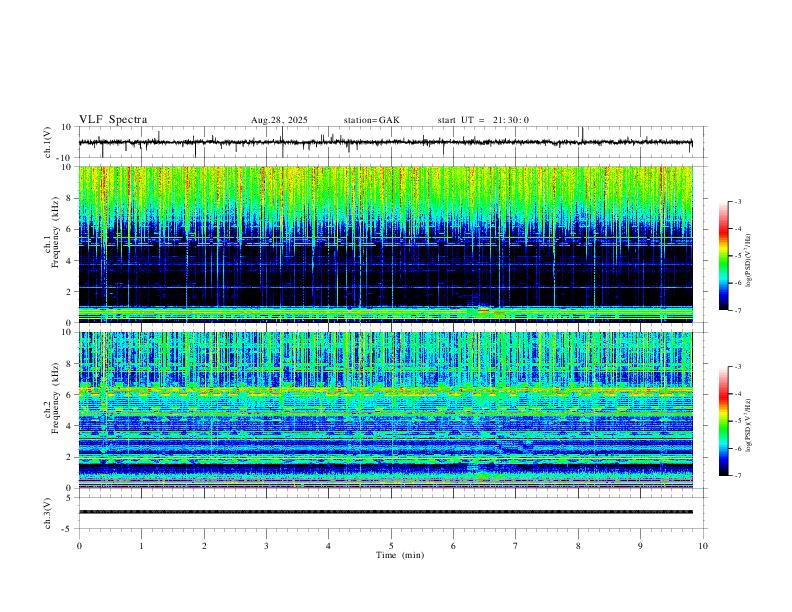This screenshot has width=792, height=612.
Task: Click the ch.2 Frequency (kHz) axis label
Action: pos(52,397)
